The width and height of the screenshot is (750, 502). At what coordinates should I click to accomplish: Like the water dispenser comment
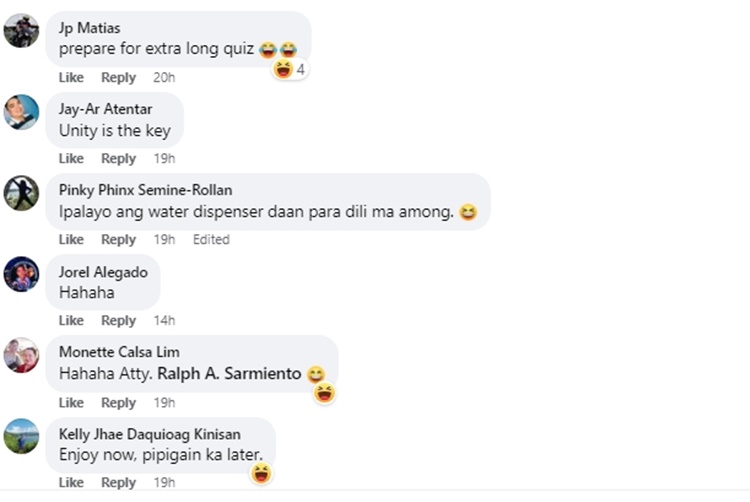tap(71, 240)
